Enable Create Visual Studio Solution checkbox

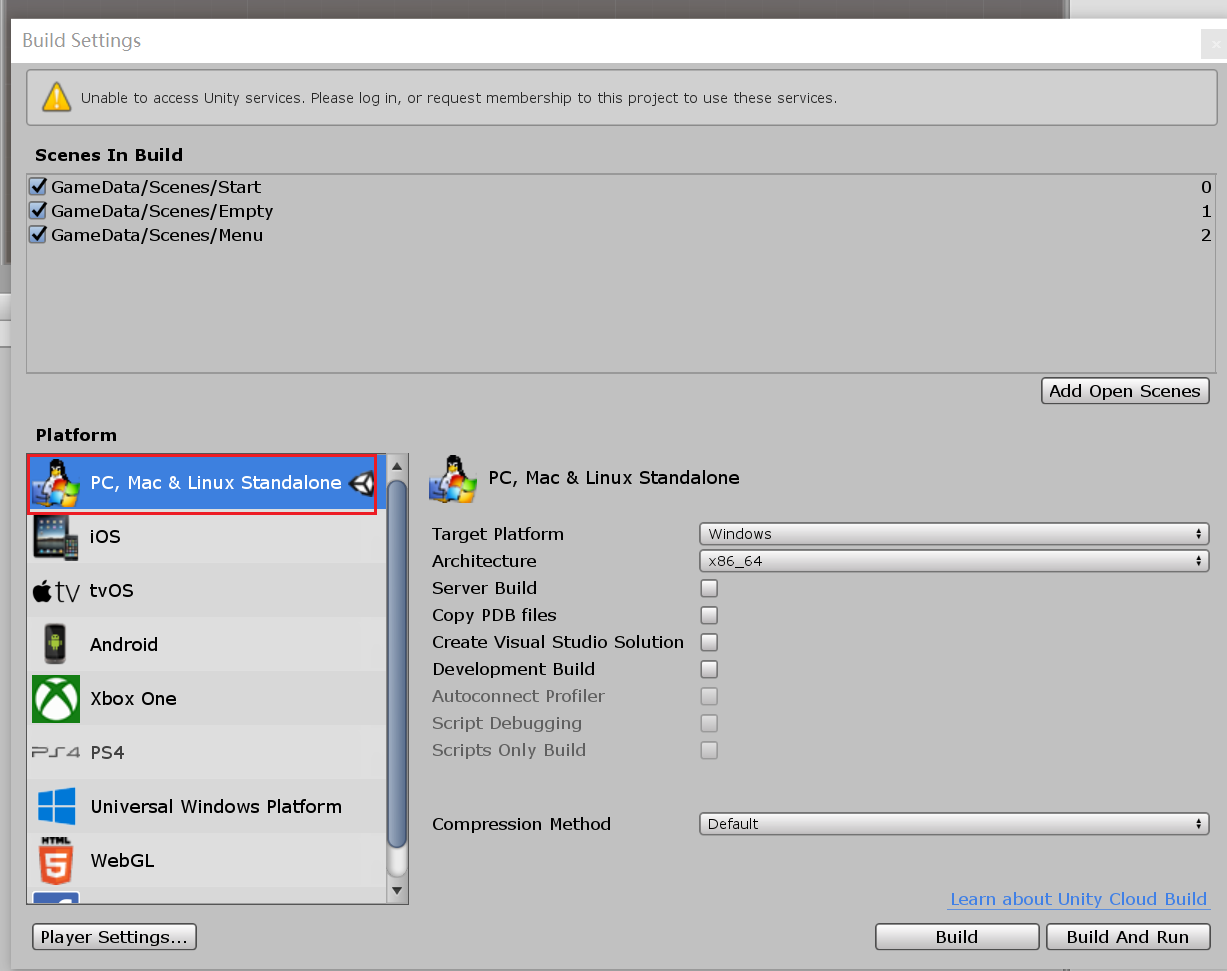(x=709, y=642)
